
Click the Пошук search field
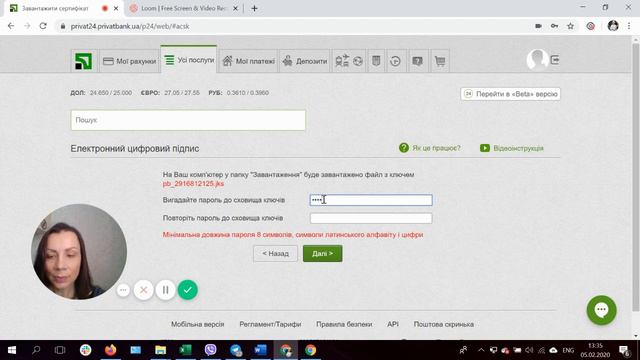(188, 120)
